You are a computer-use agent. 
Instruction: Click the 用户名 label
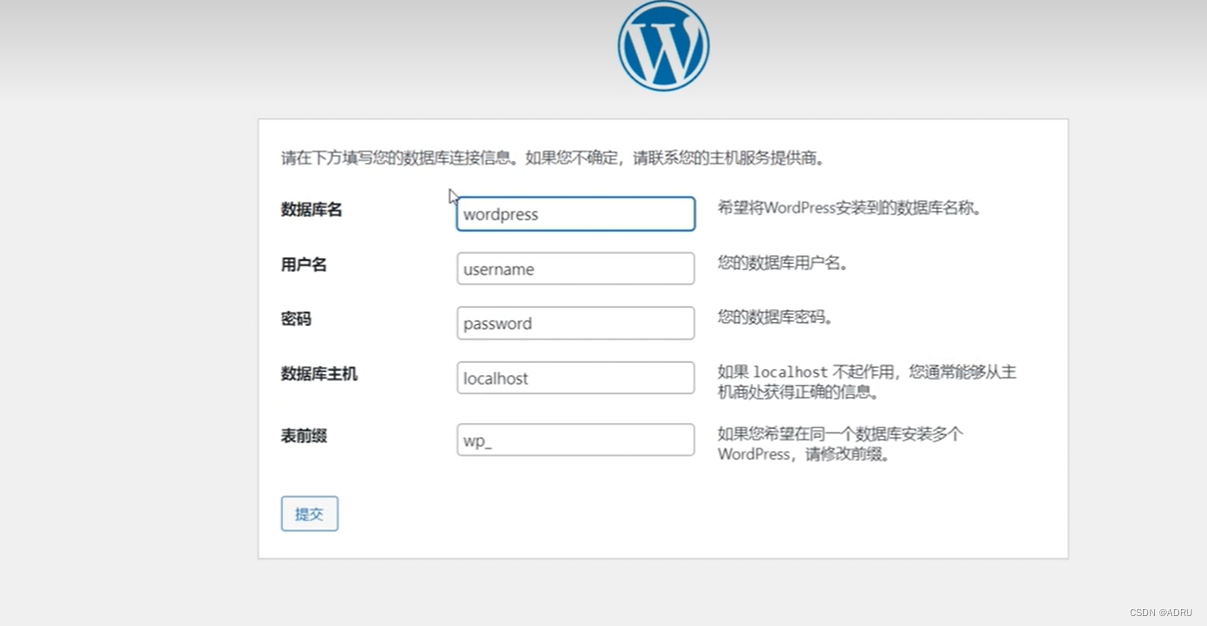[304, 265]
